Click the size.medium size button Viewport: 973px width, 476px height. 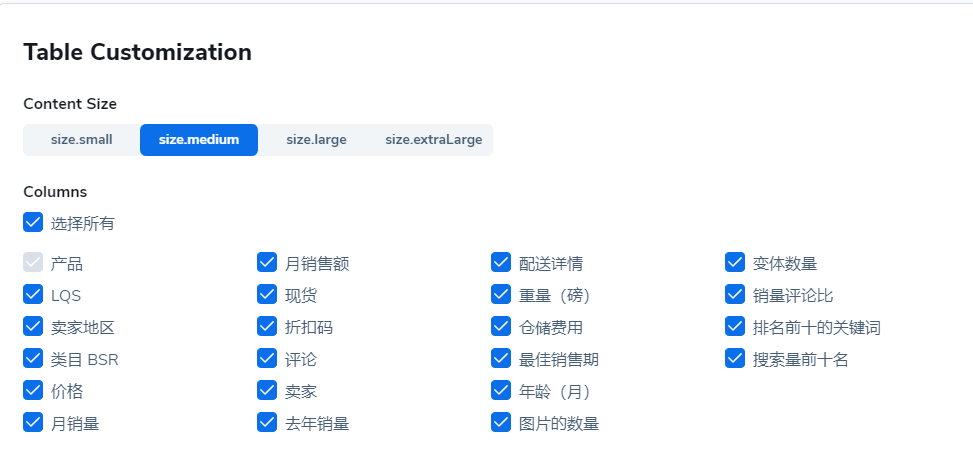click(199, 140)
